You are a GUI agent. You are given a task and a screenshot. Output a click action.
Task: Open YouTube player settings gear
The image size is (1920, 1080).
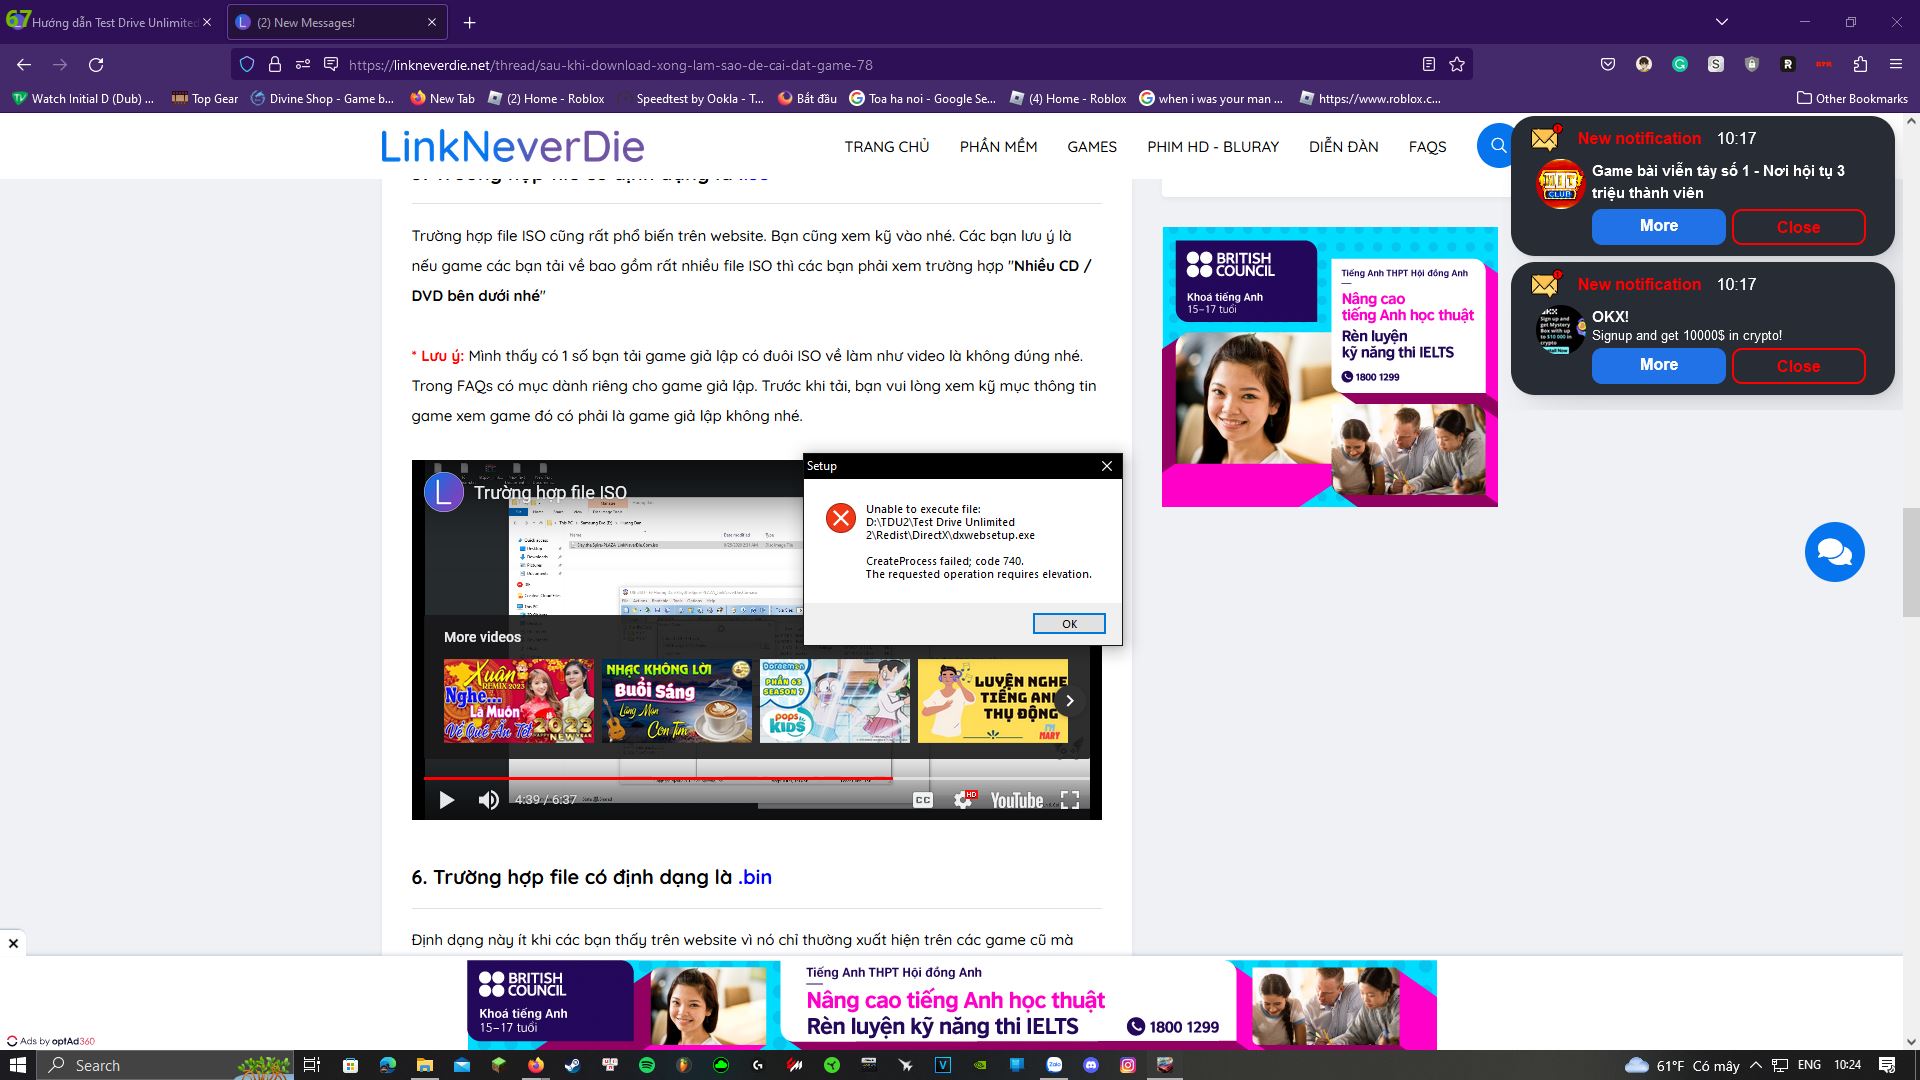pos(962,800)
